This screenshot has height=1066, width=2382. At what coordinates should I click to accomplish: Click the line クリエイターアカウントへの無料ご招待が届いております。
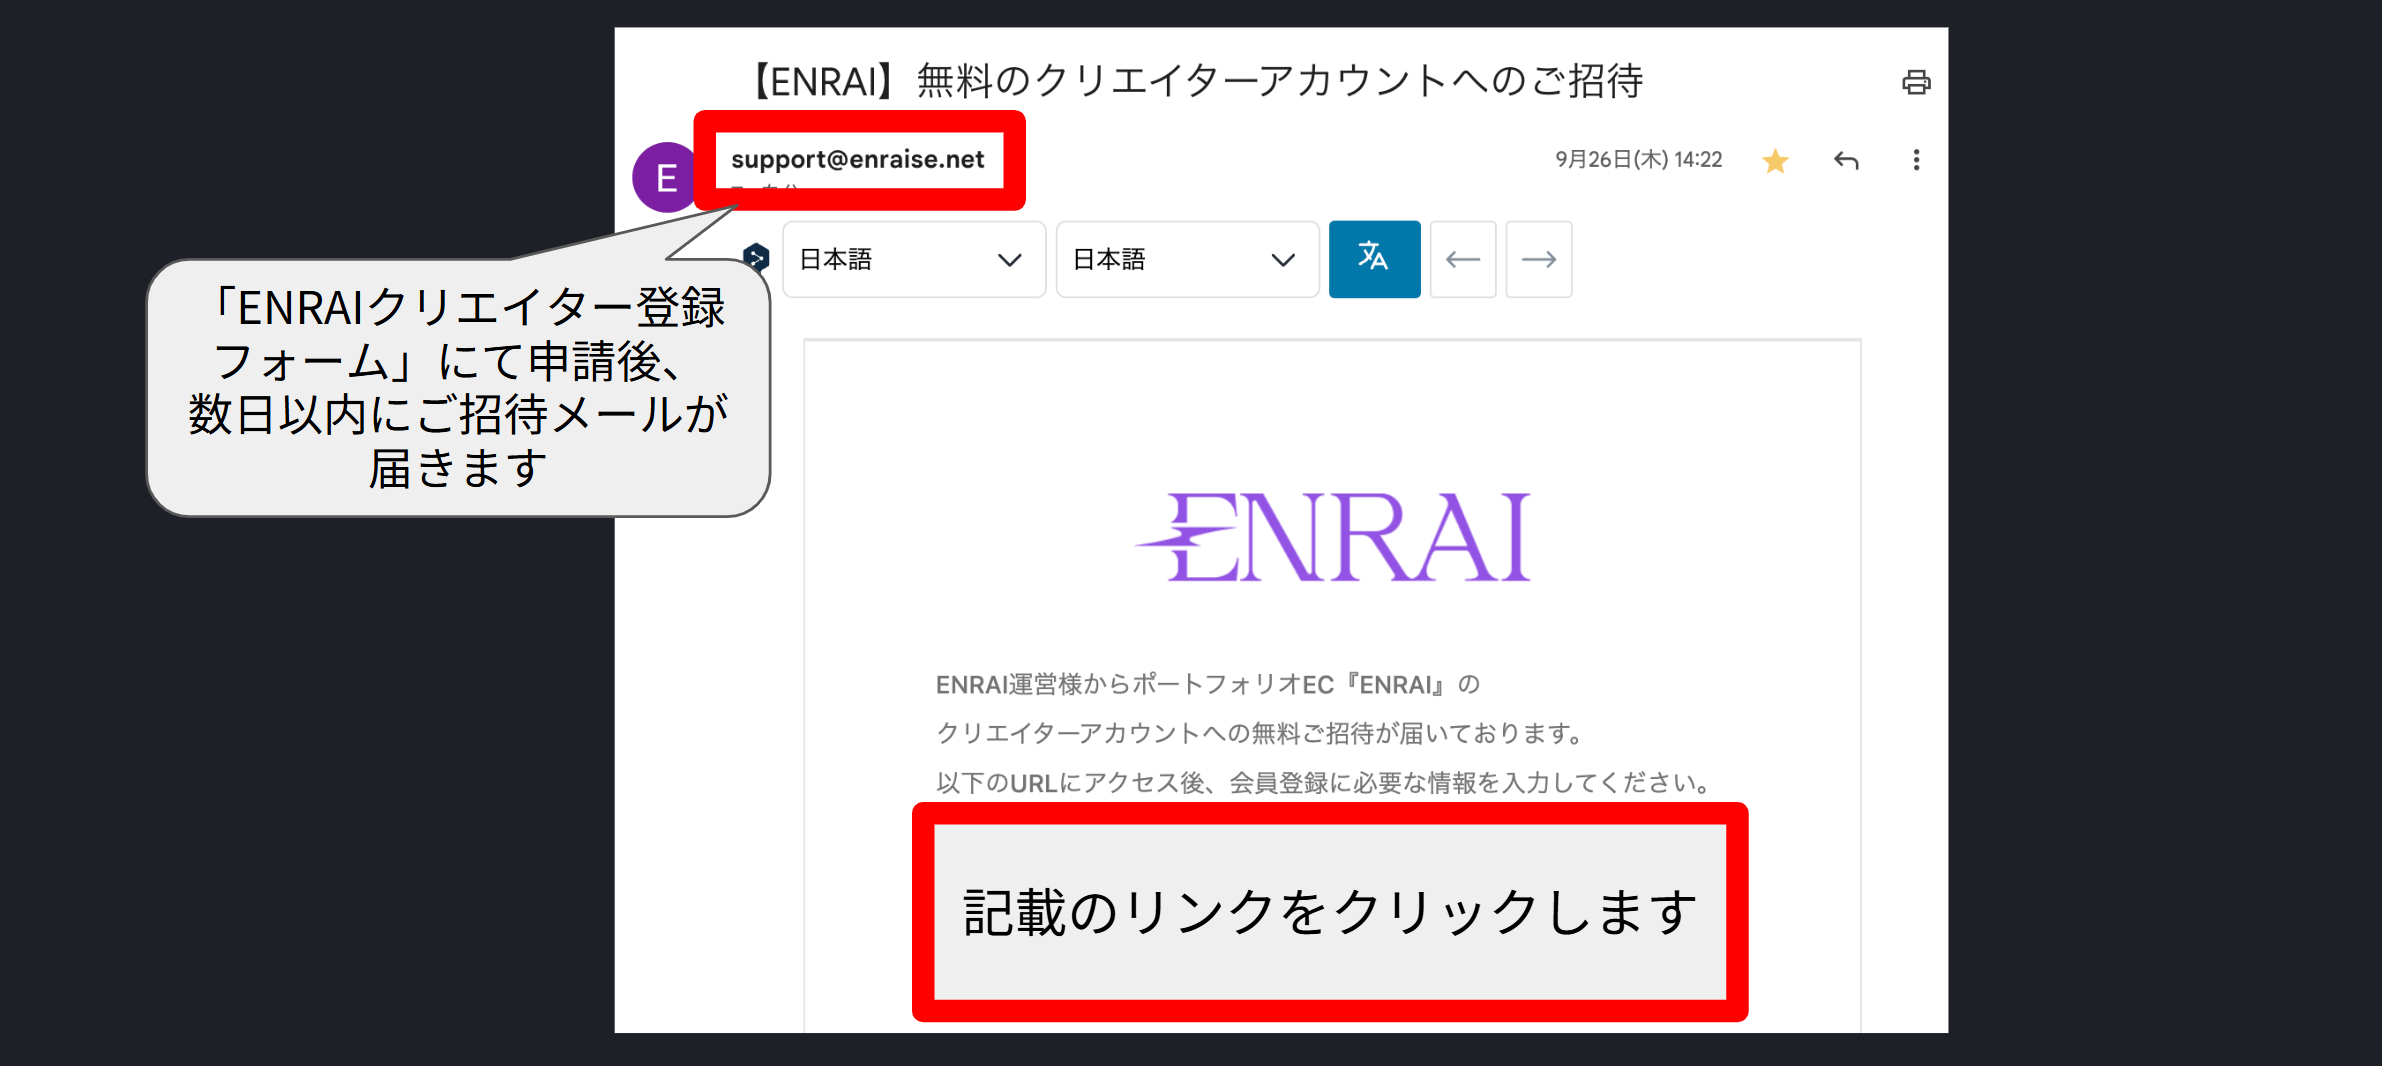[1261, 734]
